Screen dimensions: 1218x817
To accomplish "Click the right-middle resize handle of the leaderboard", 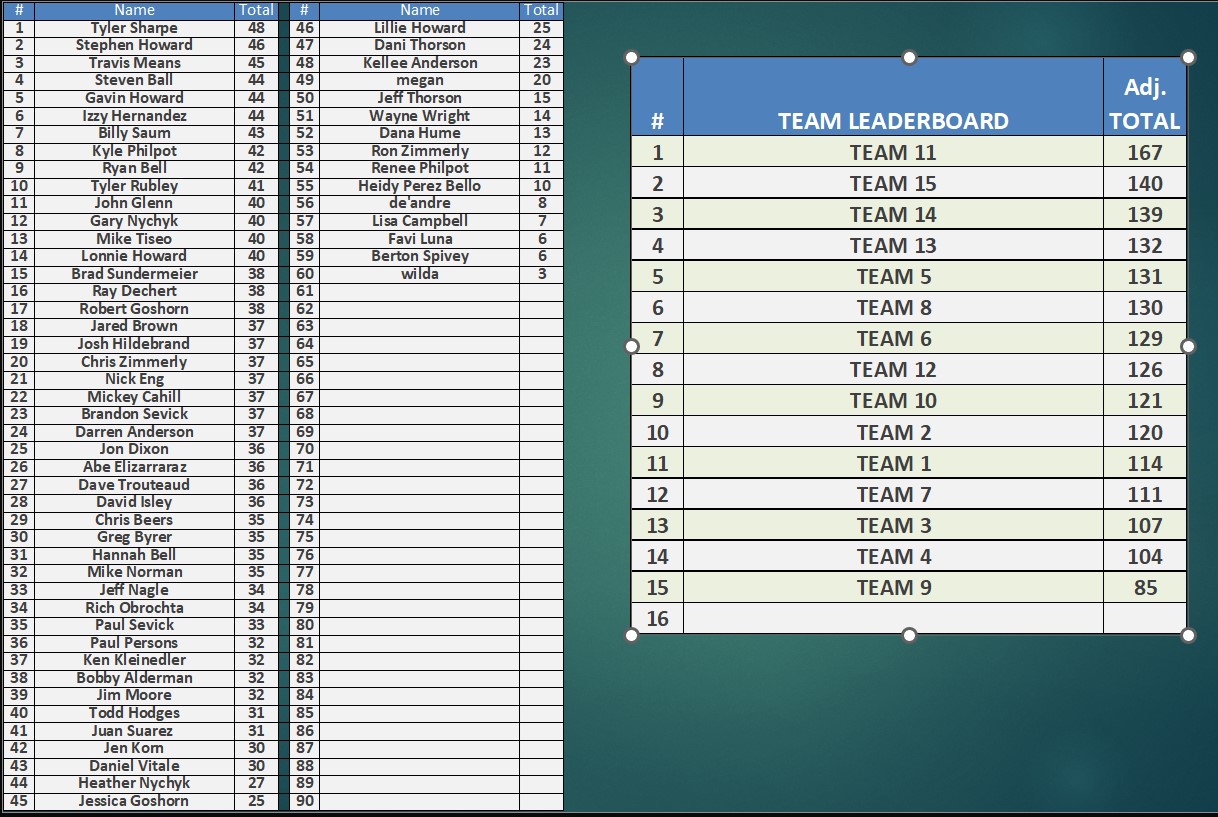I will pos(1188,346).
